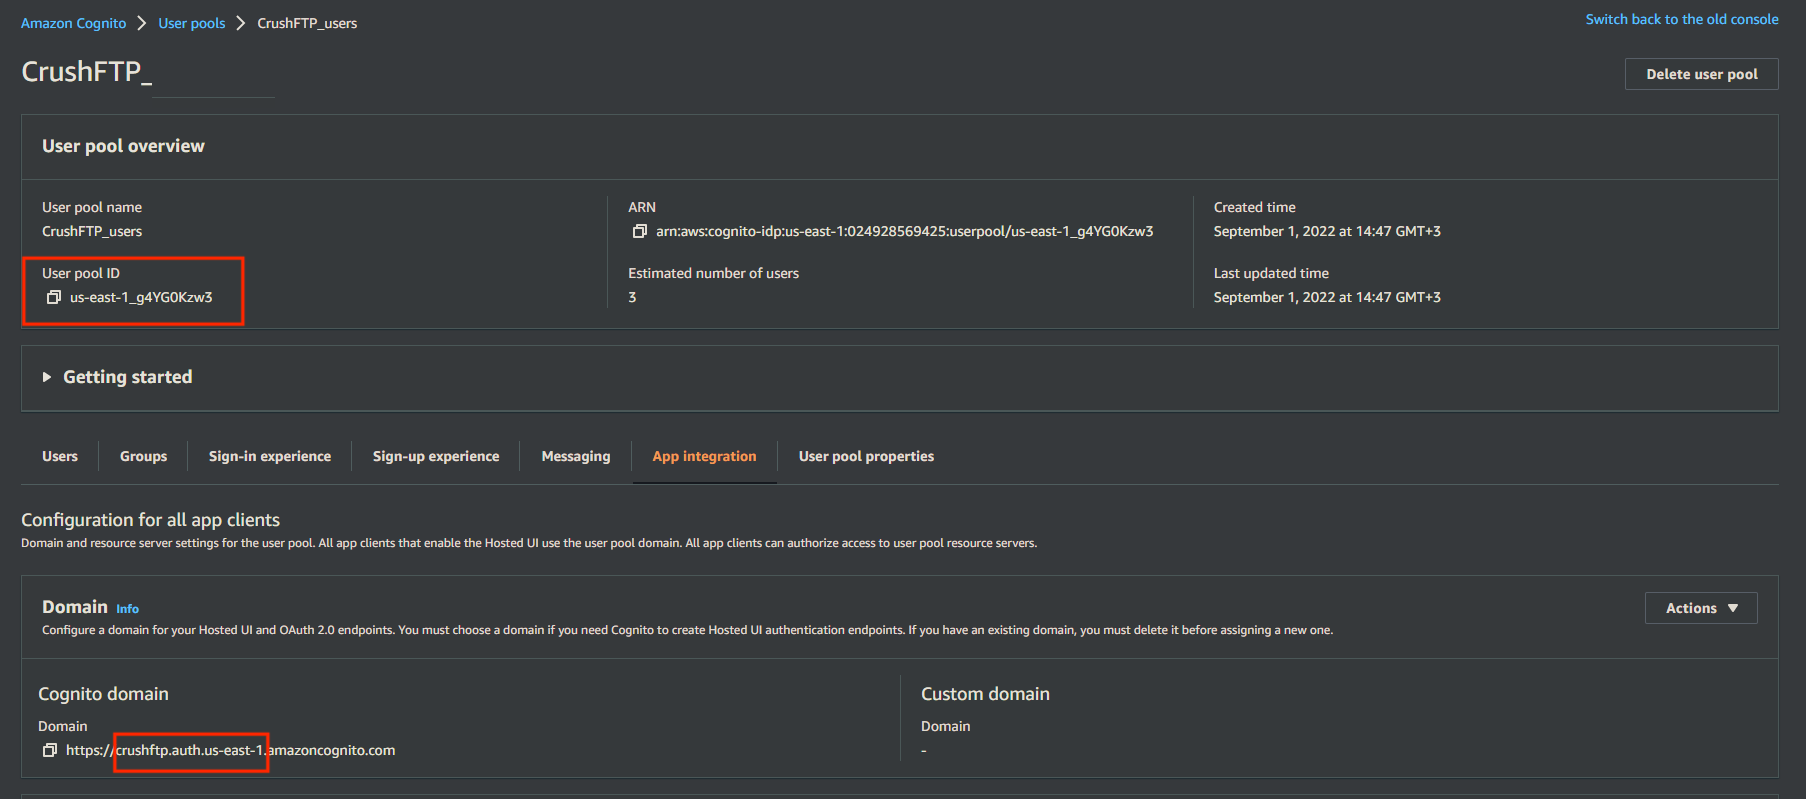Screen dimensions: 1806x799
Task: Expand the Getting started section
Action: 47,377
